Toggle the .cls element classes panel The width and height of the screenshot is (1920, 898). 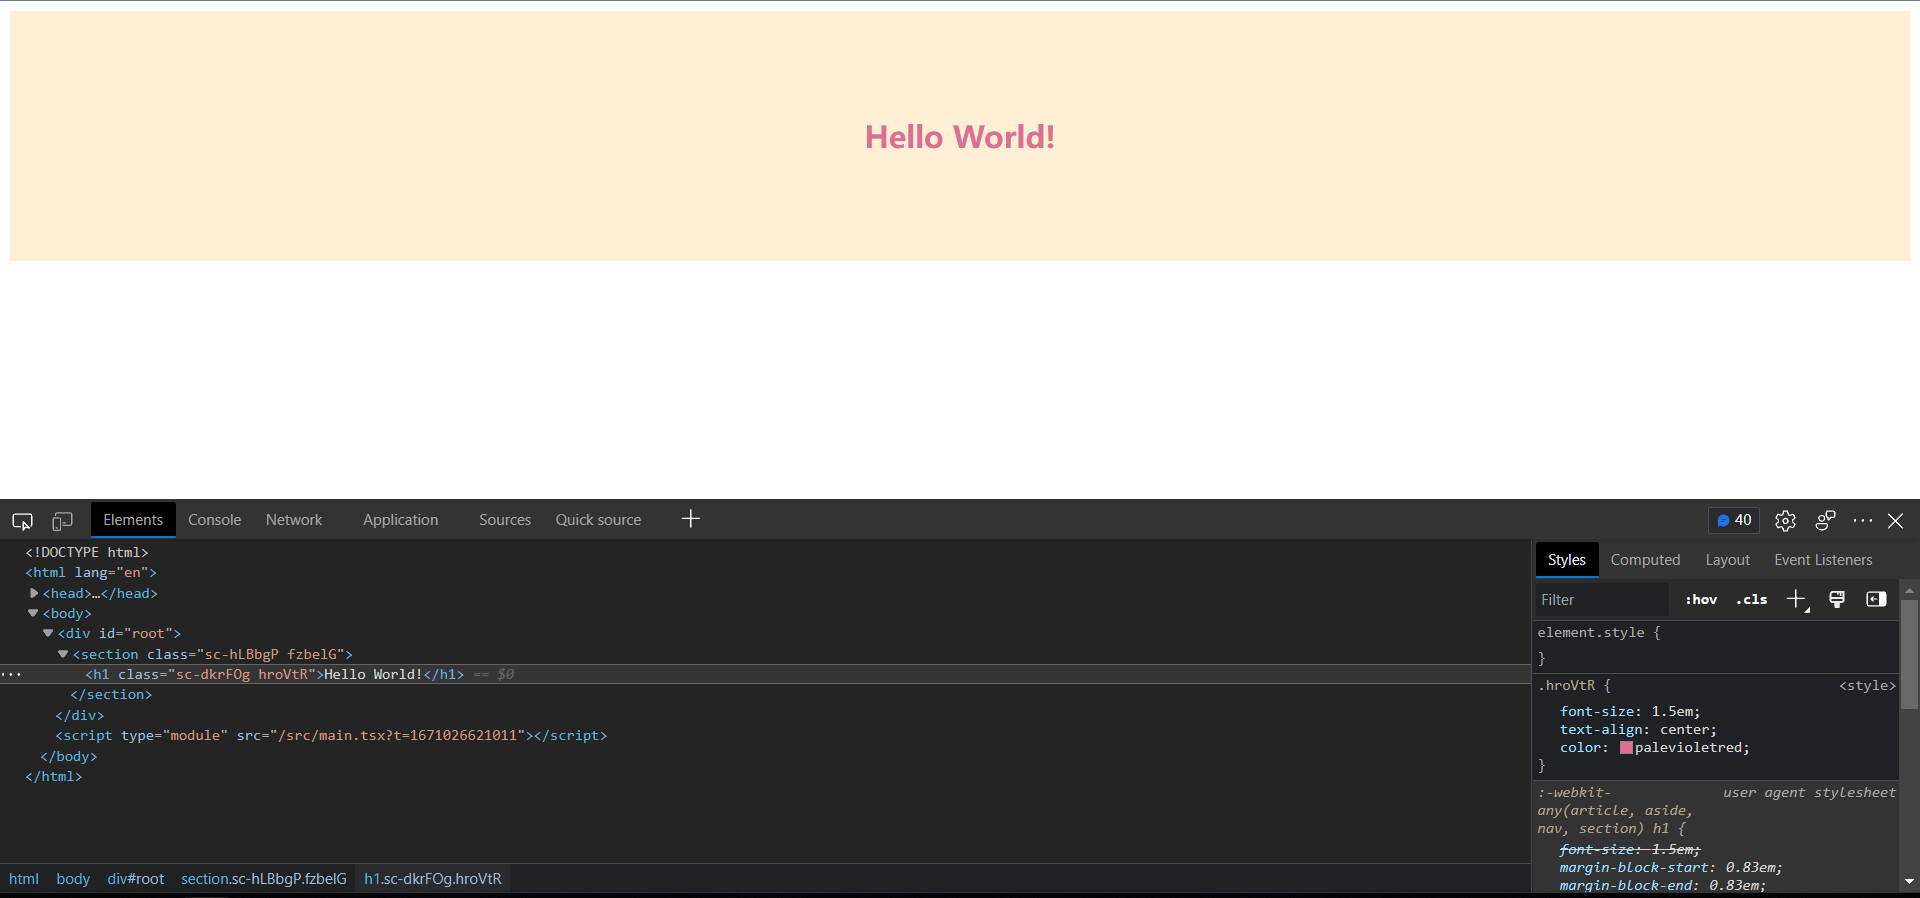point(1751,600)
